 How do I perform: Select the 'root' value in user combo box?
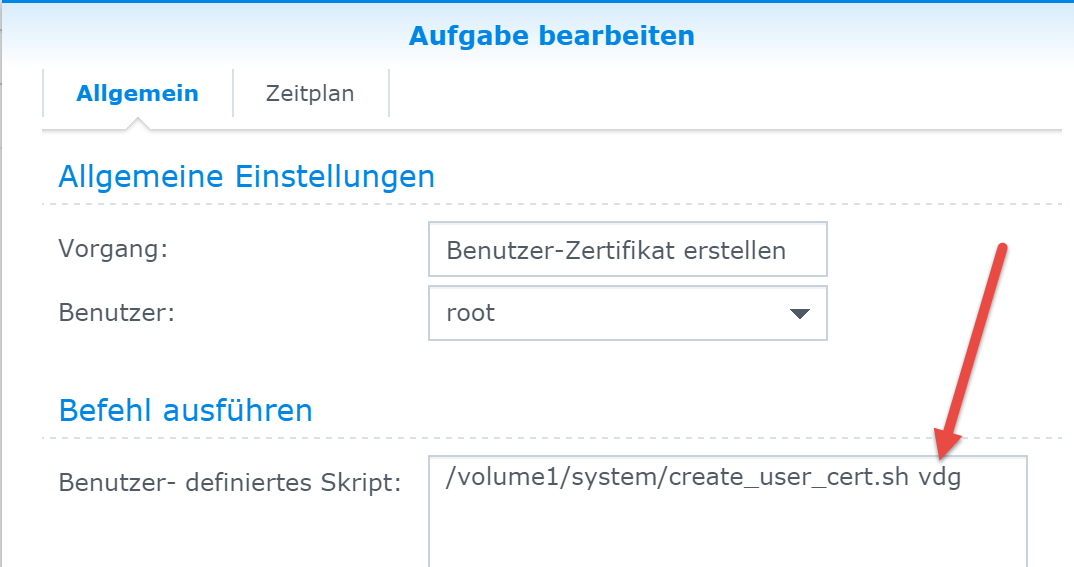[471, 313]
